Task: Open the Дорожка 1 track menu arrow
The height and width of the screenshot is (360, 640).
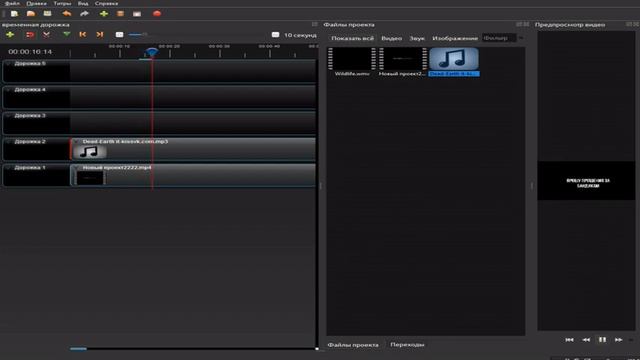Action: [9, 168]
